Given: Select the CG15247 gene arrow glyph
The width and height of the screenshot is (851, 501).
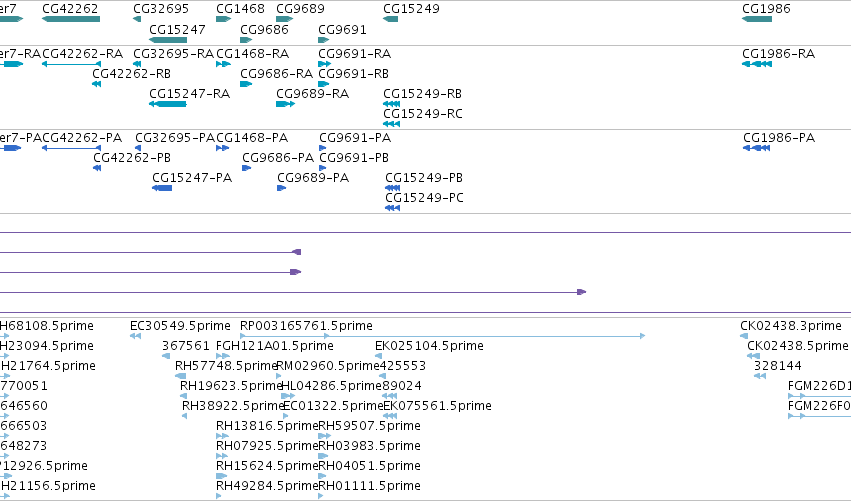Looking at the screenshot, I should (168, 40).
